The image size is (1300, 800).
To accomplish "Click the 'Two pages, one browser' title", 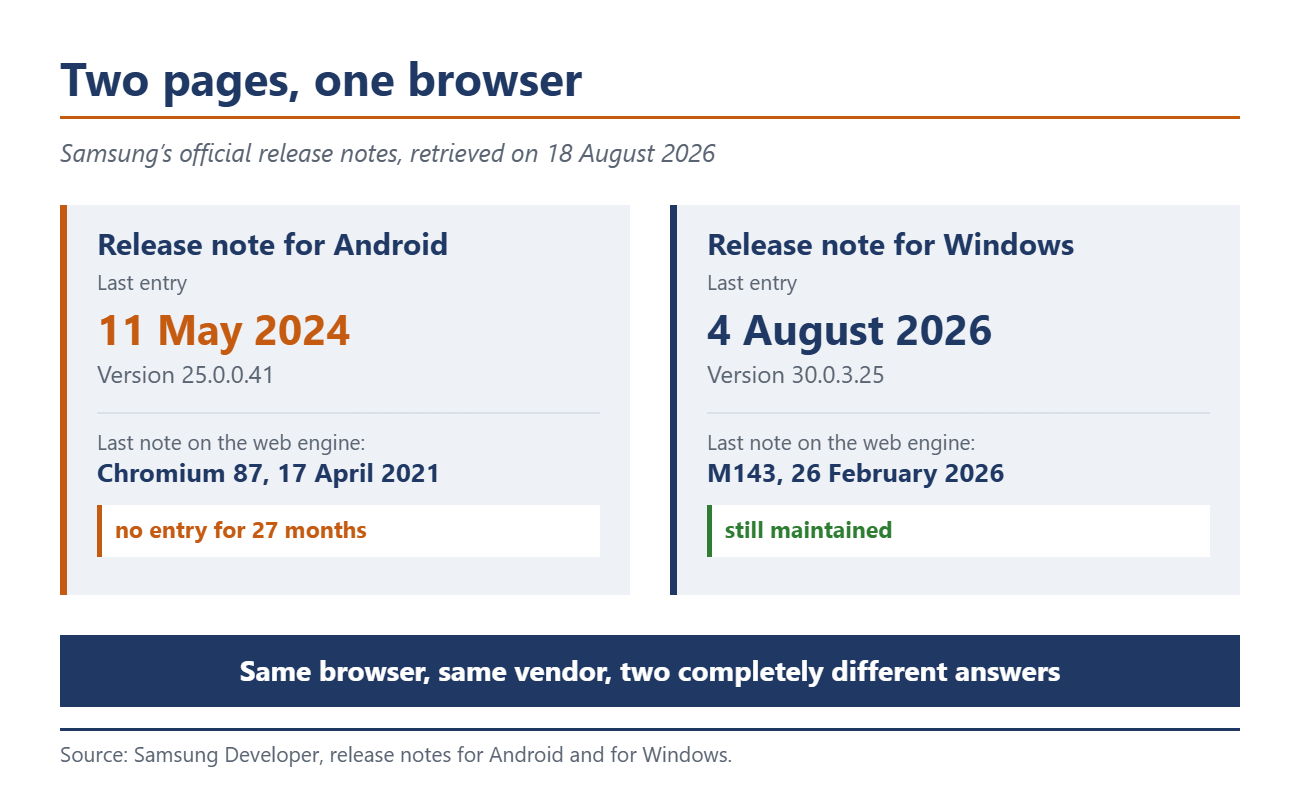I will pyautogui.click(x=321, y=80).
